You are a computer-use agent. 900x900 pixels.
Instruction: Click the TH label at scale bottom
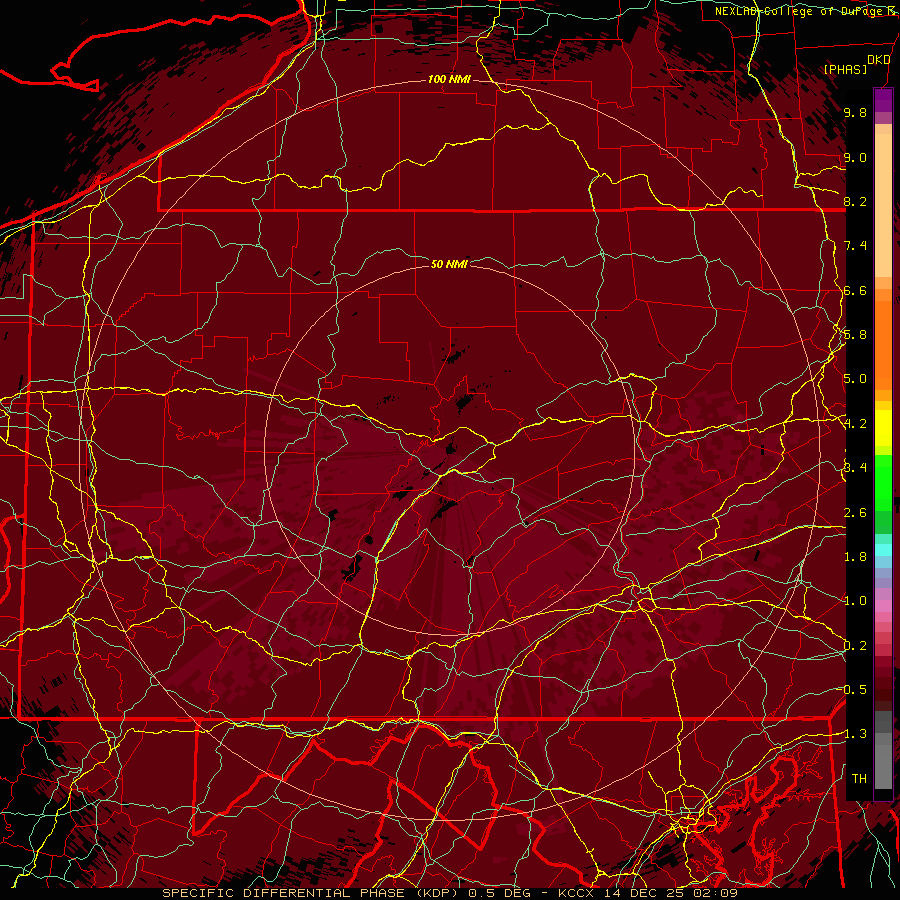coord(859,779)
